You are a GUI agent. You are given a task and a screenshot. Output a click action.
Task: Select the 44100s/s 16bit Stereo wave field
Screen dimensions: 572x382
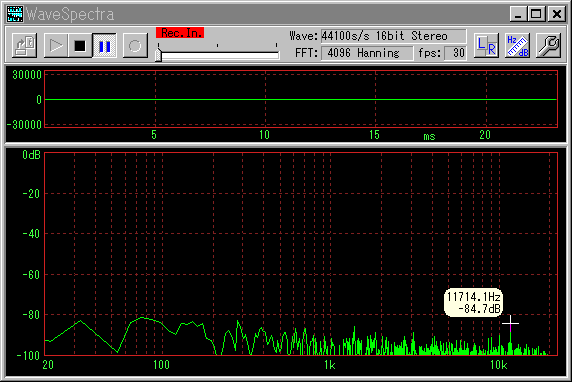[394, 36]
